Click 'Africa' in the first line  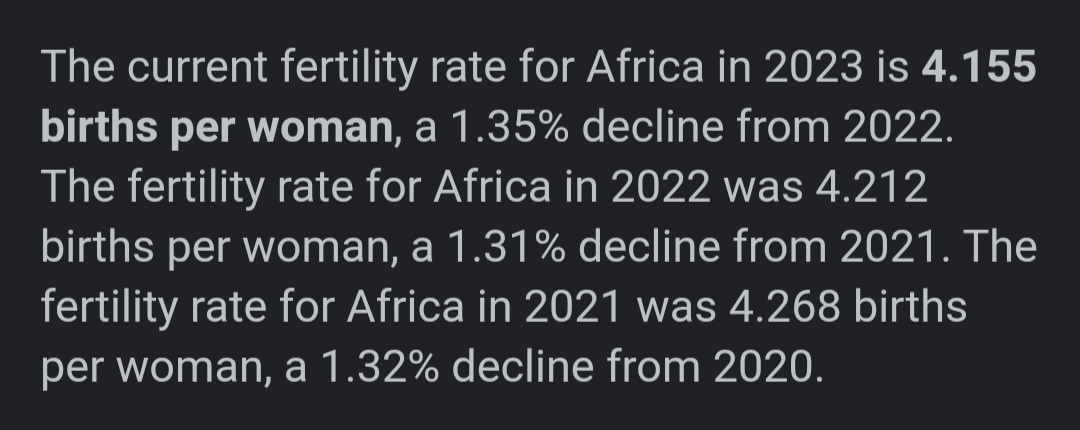645,68
